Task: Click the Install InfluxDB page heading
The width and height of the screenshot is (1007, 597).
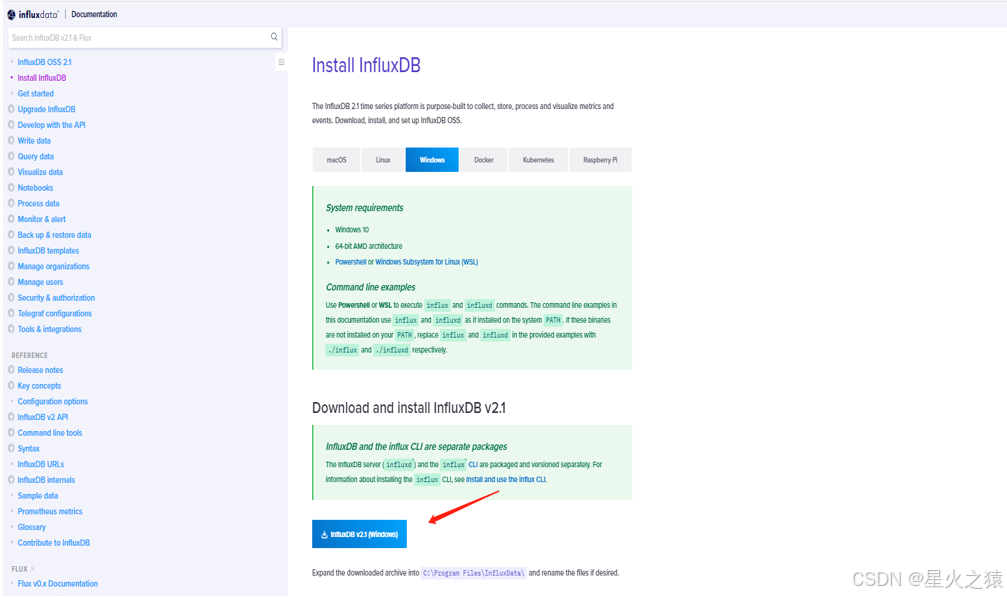Action: pos(366,65)
